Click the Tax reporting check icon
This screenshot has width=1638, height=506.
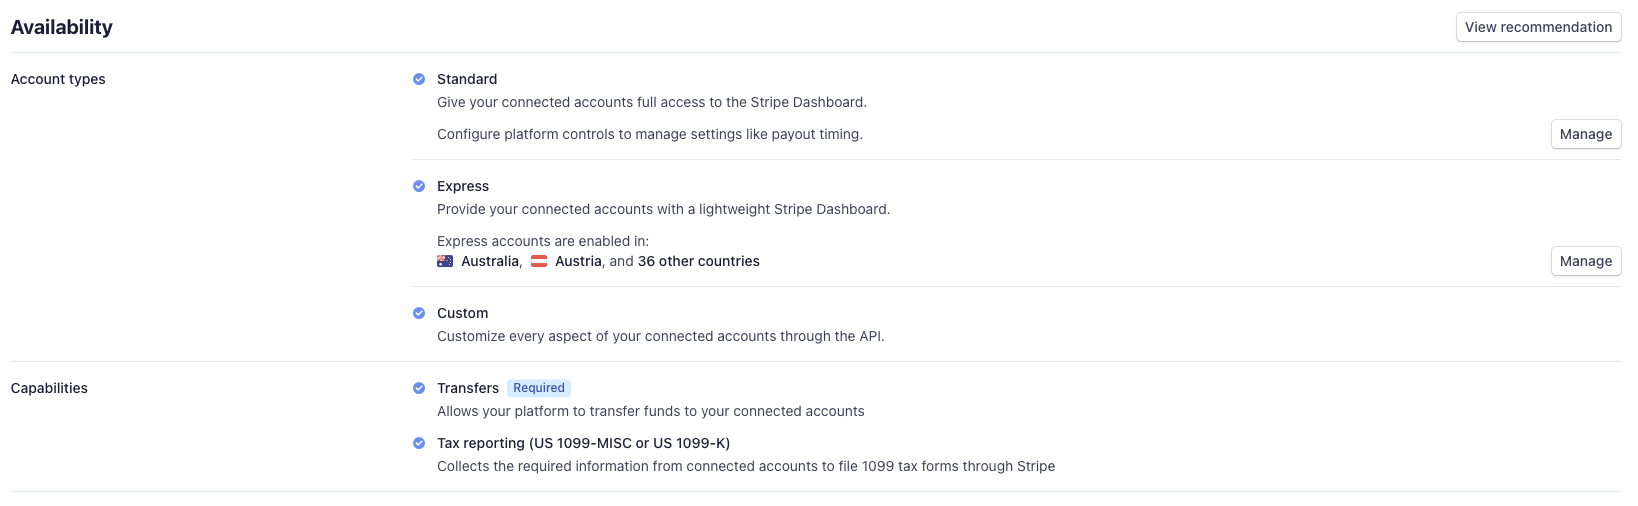419,443
